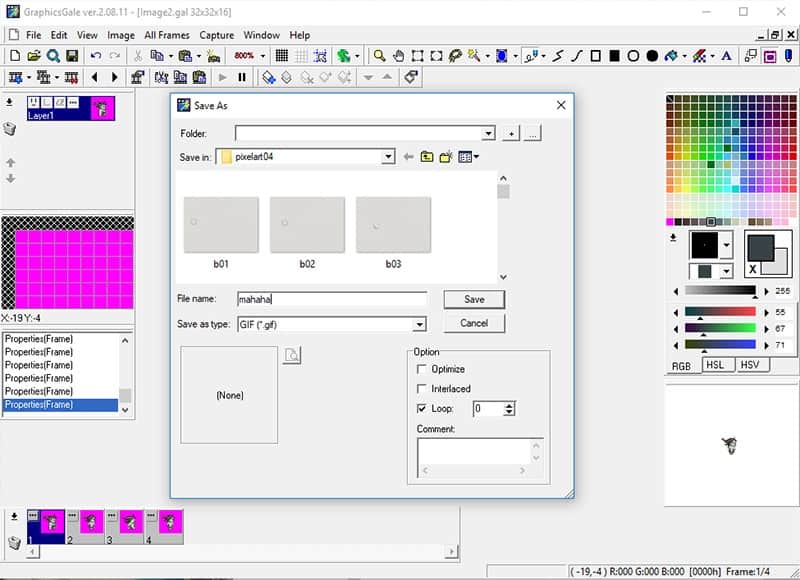Expand the Save in pixelart04 dropdown
This screenshot has height=580, width=800.
click(388, 156)
